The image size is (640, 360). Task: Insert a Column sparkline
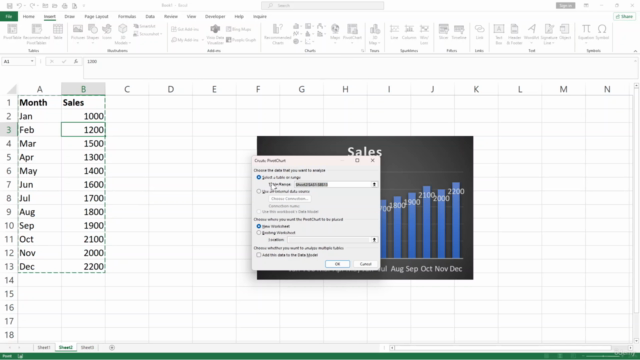[x=409, y=31]
